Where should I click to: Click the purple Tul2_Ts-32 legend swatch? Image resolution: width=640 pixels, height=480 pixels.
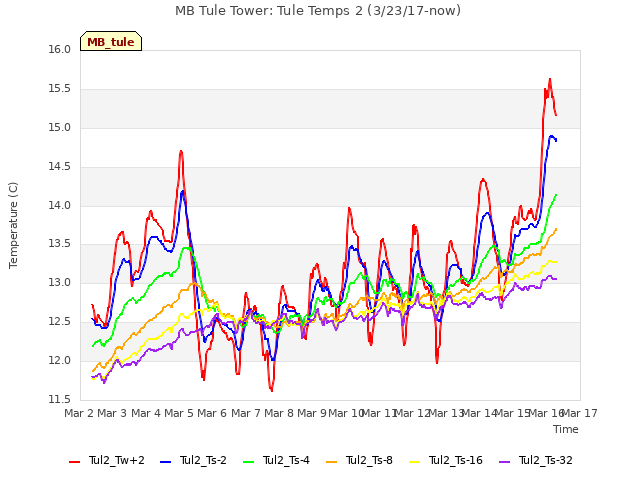[505, 461]
